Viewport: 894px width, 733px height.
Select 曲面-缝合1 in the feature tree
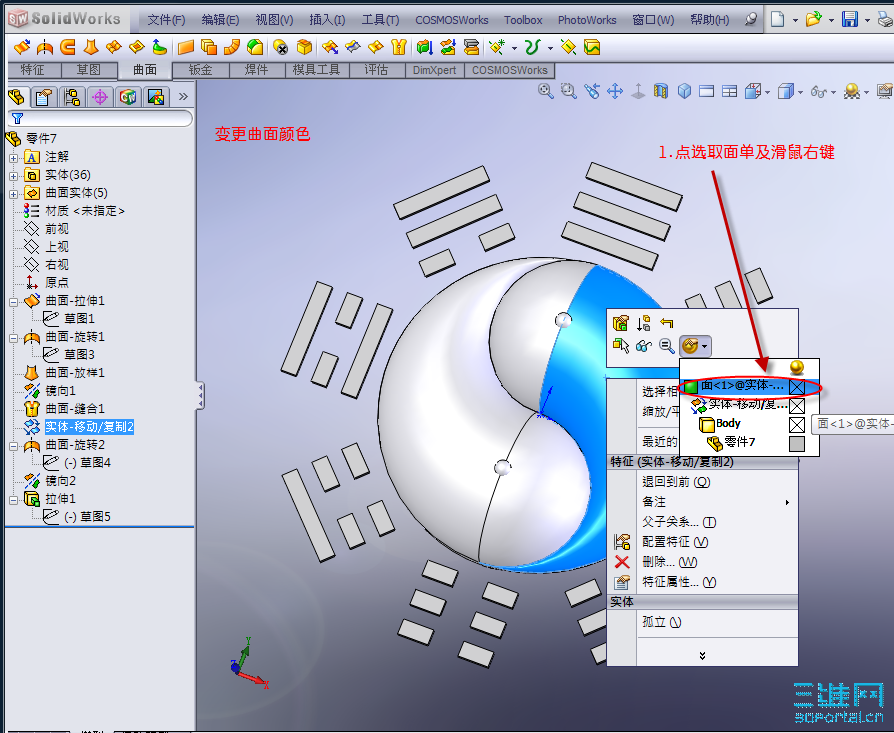point(75,409)
